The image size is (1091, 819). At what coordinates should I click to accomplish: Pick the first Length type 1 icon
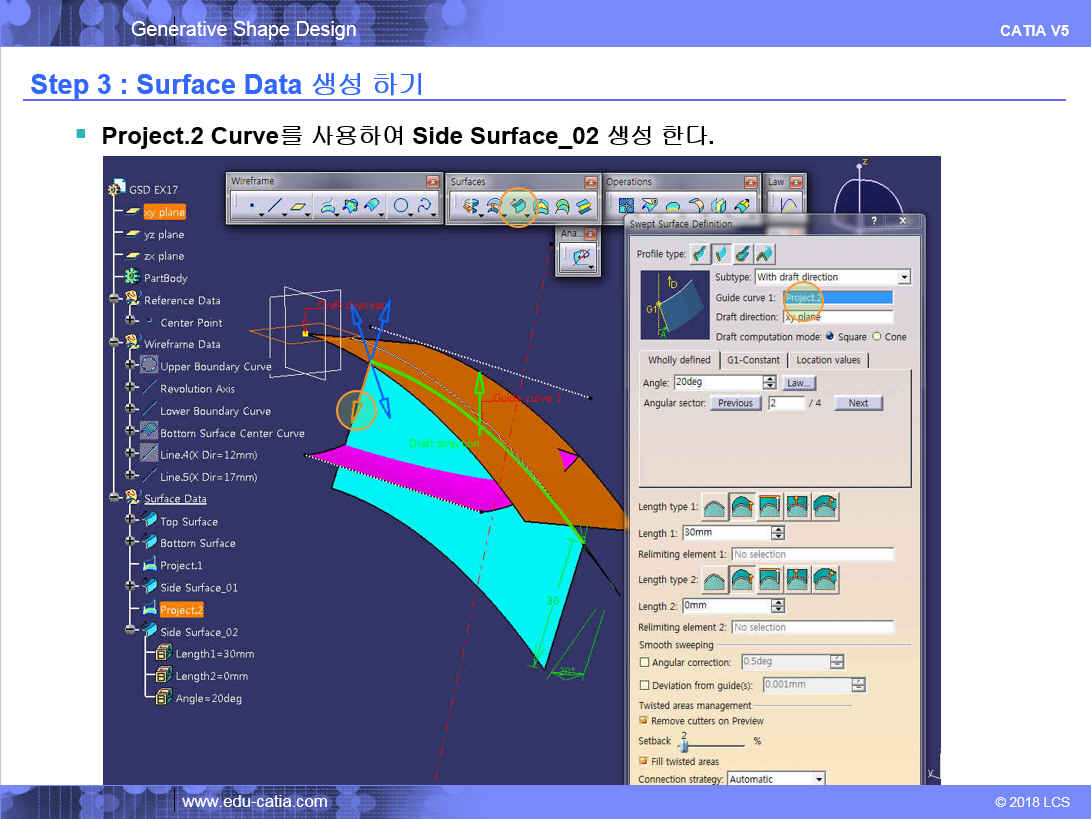tap(715, 508)
